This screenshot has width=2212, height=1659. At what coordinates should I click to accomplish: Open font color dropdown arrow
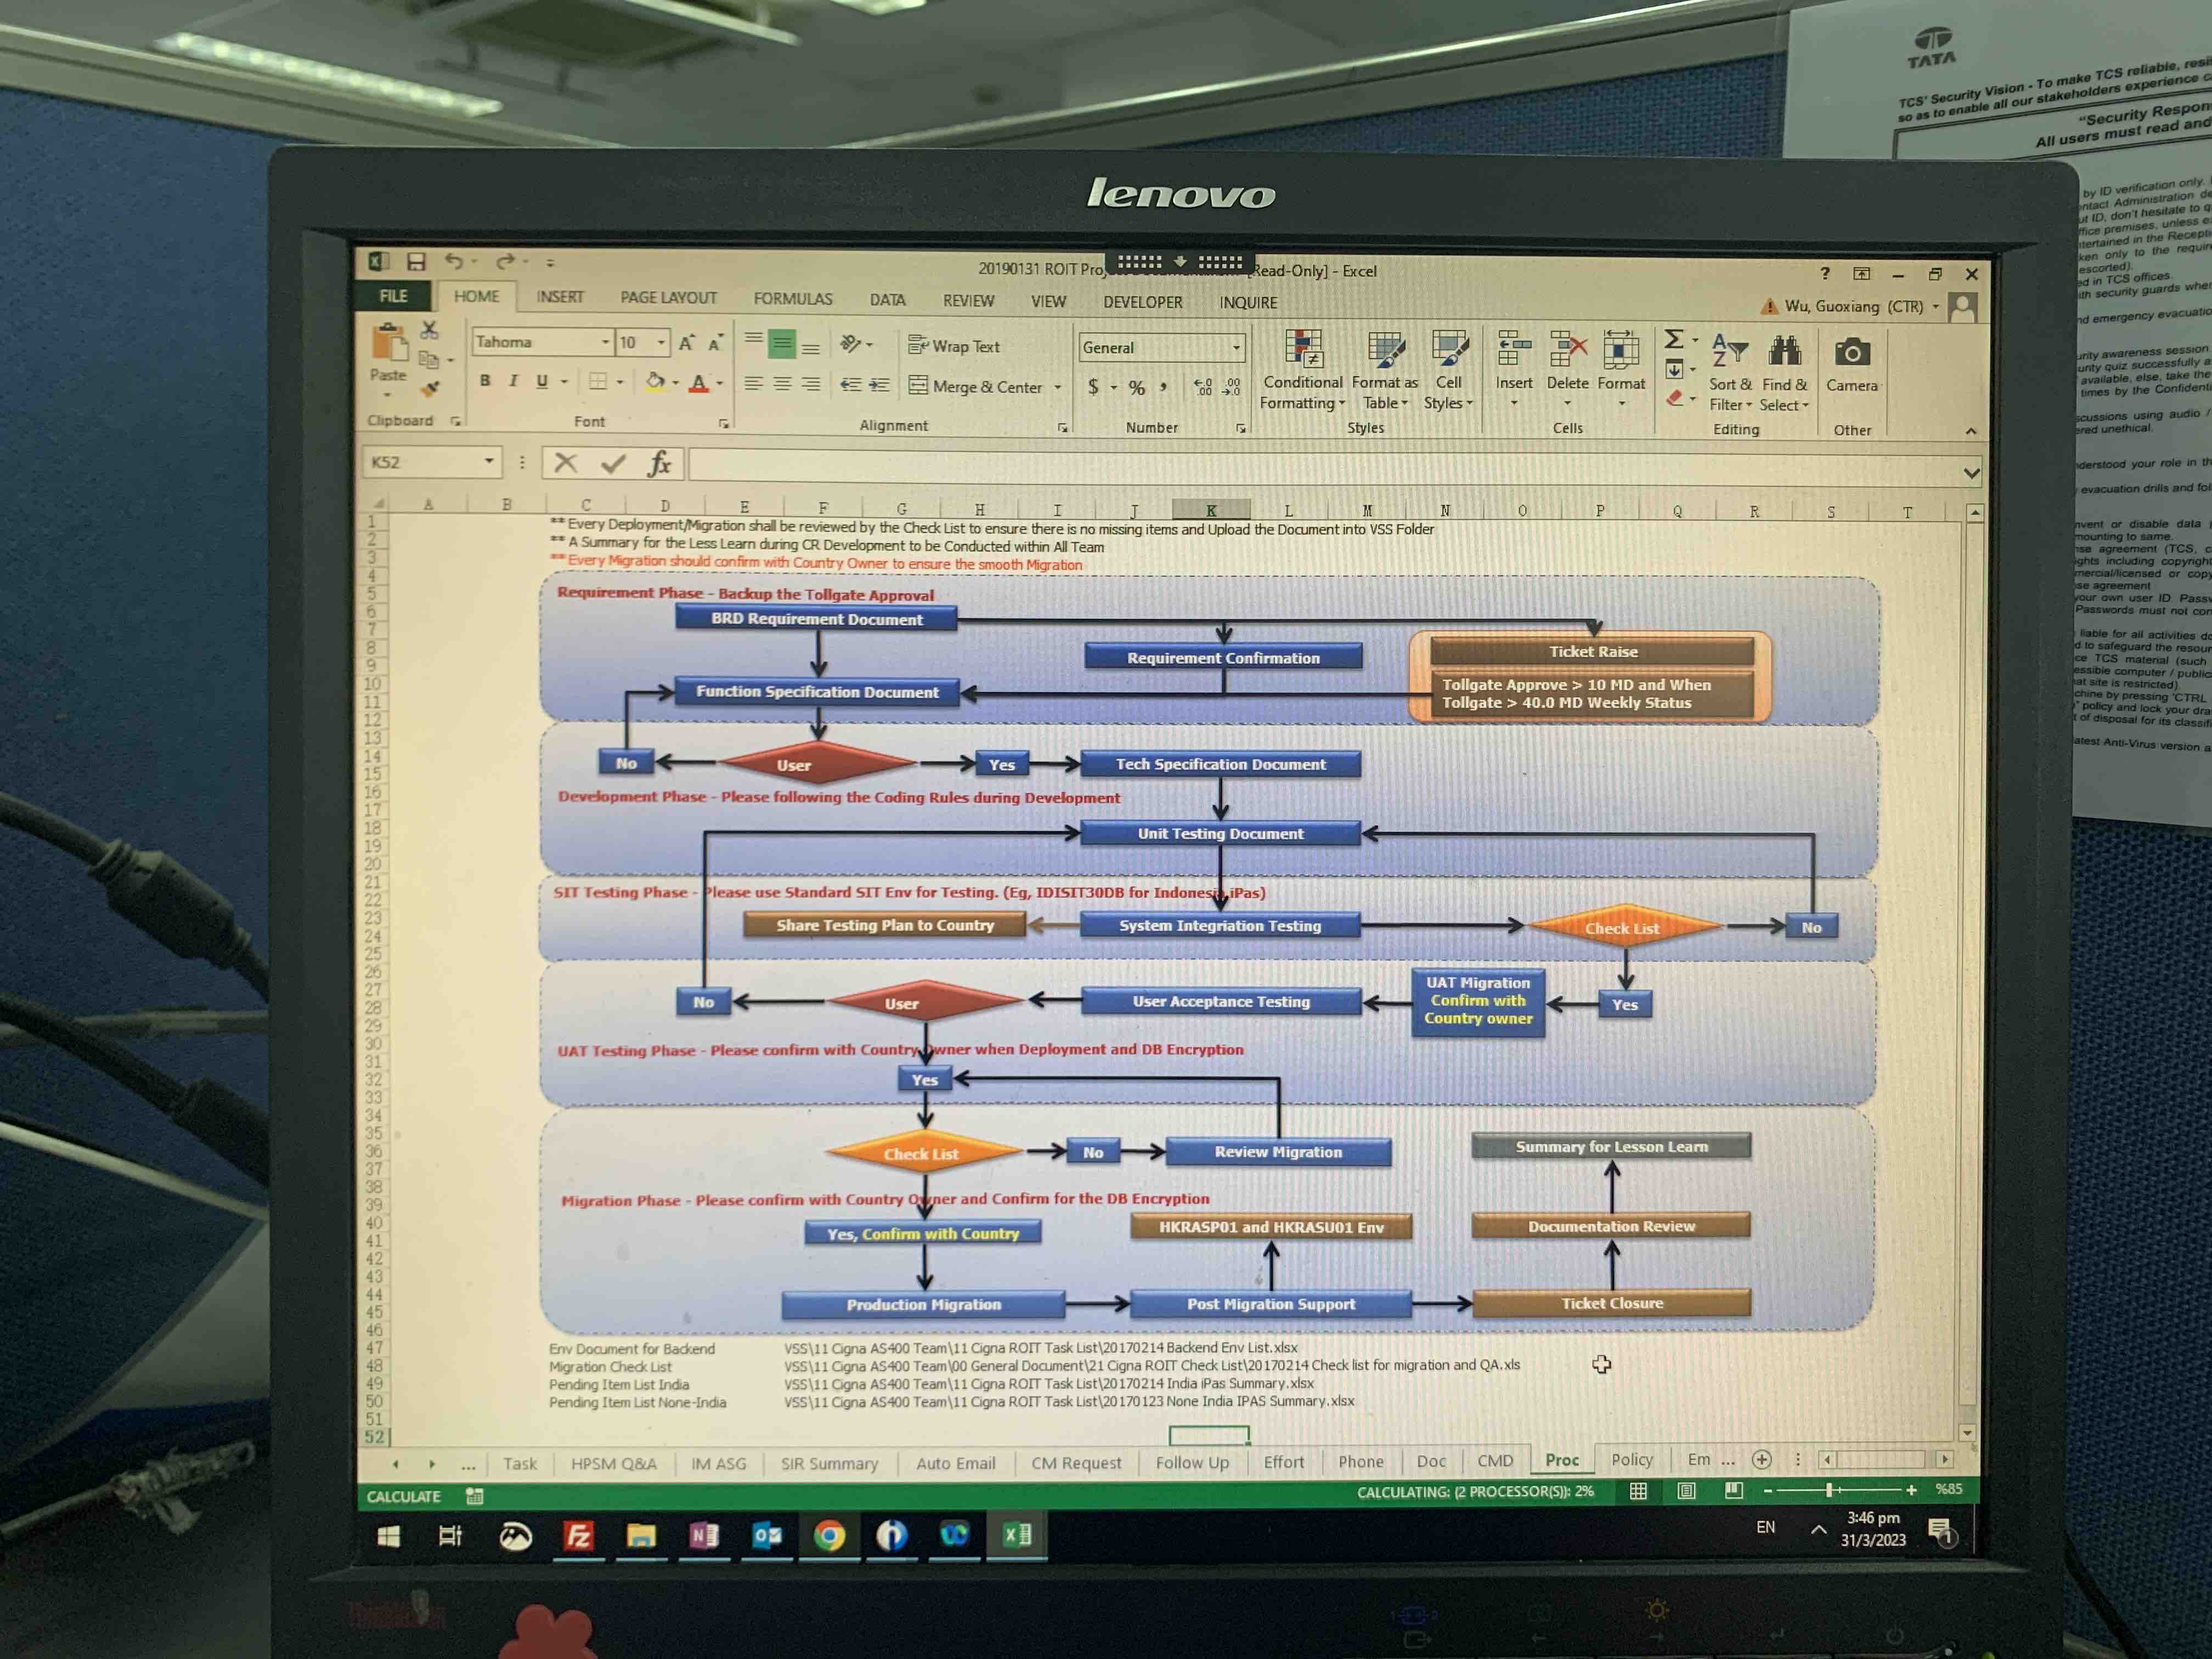[719, 383]
